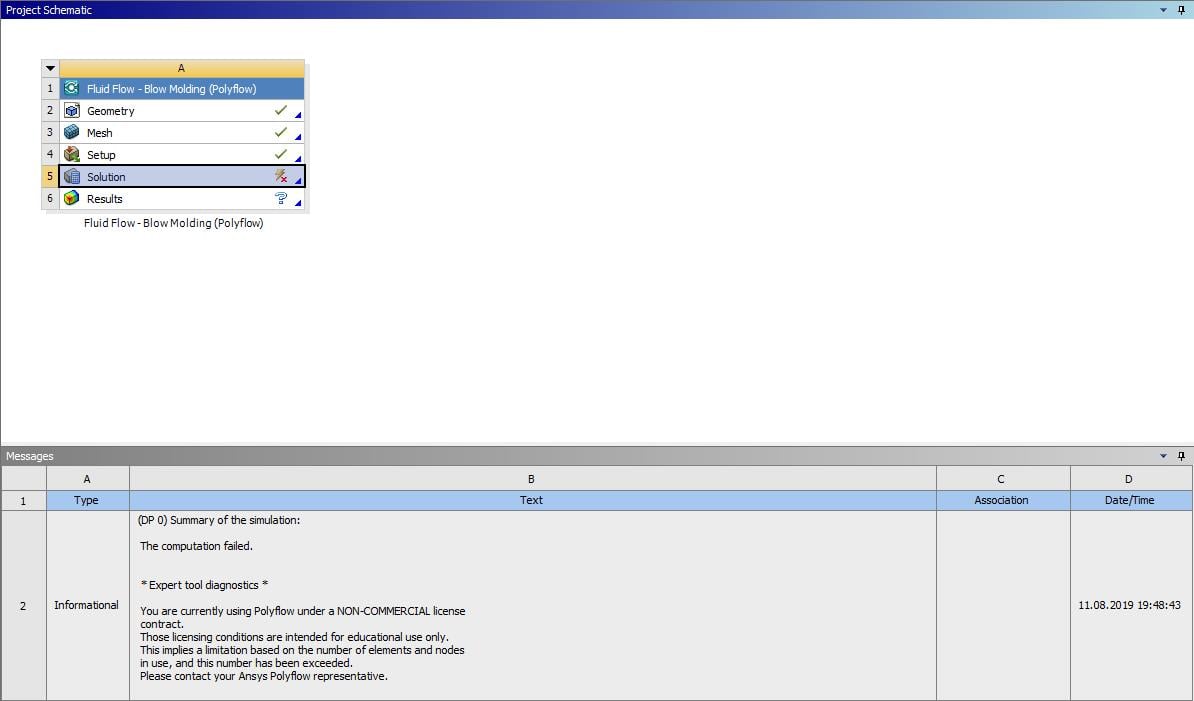Click row number 2 in Messages table
This screenshot has width=1194, height=701.
click(x=23, y=605)
